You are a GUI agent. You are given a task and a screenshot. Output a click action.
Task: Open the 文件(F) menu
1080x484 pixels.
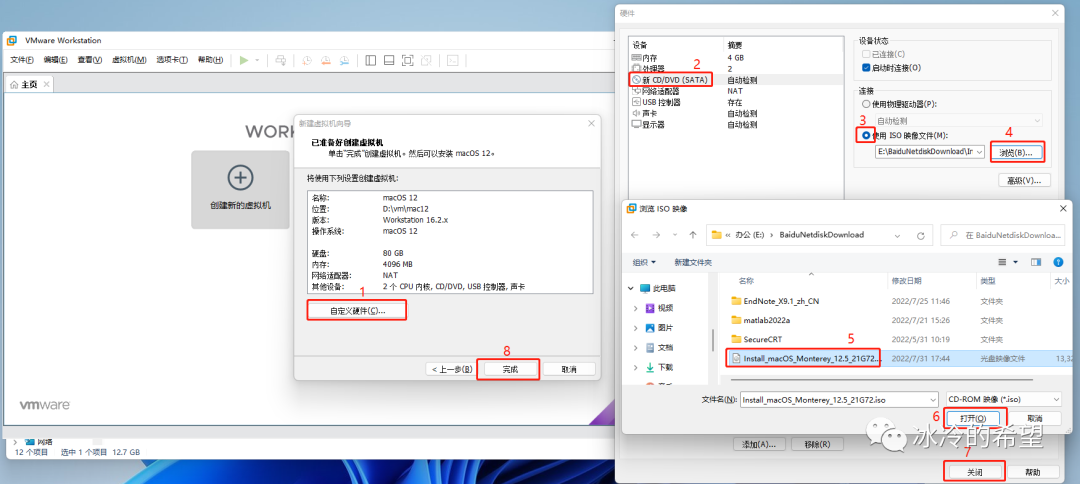(x=22, y=60)
